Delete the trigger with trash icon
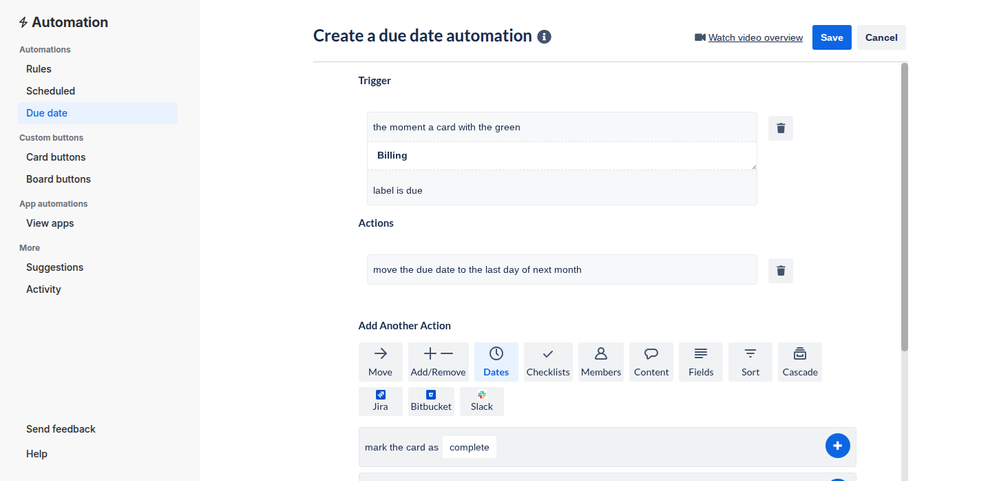Viewport: 999px width, 481px height. [780, 128]
